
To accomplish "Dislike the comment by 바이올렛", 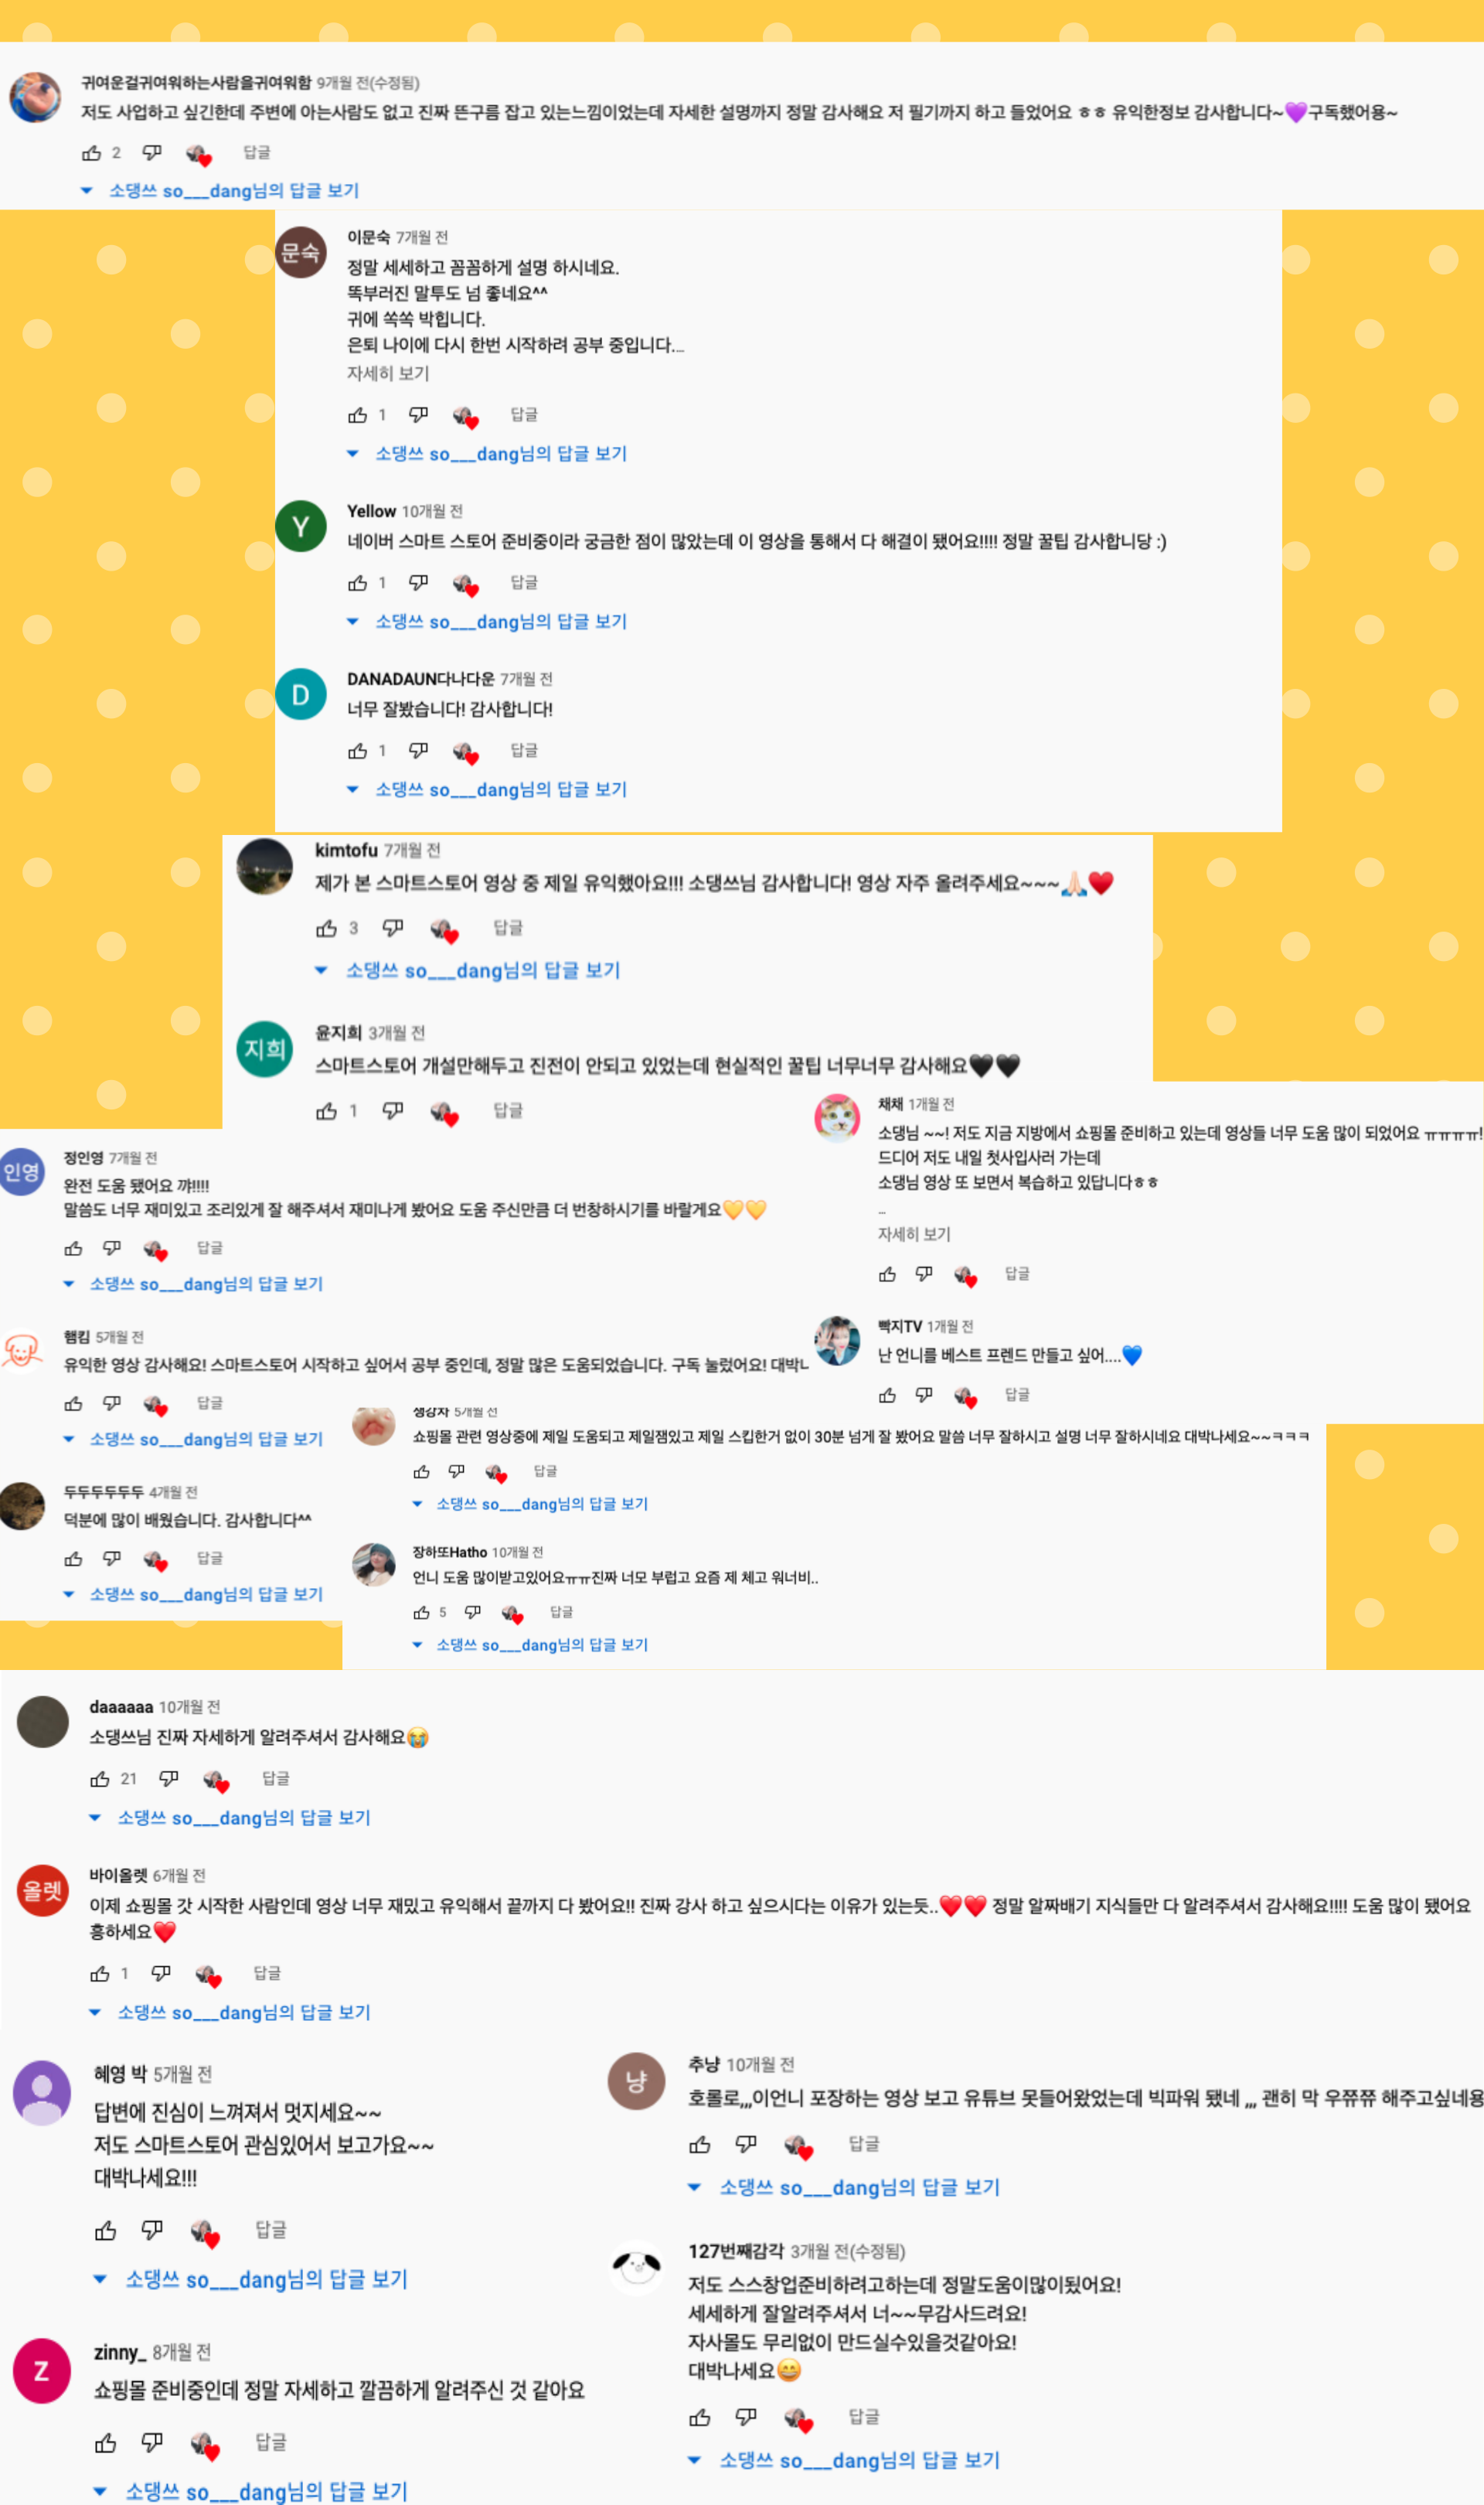I will (x=161, y=1973).
